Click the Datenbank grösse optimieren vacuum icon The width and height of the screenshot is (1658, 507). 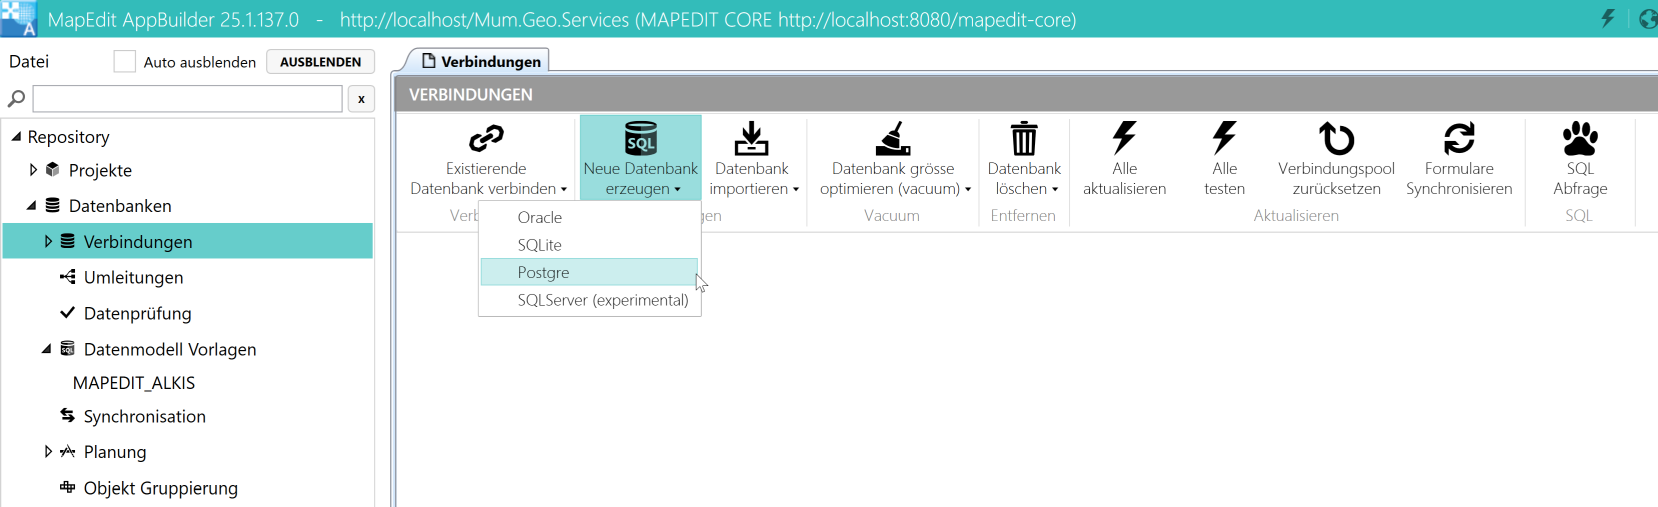(x=893, y=139)
